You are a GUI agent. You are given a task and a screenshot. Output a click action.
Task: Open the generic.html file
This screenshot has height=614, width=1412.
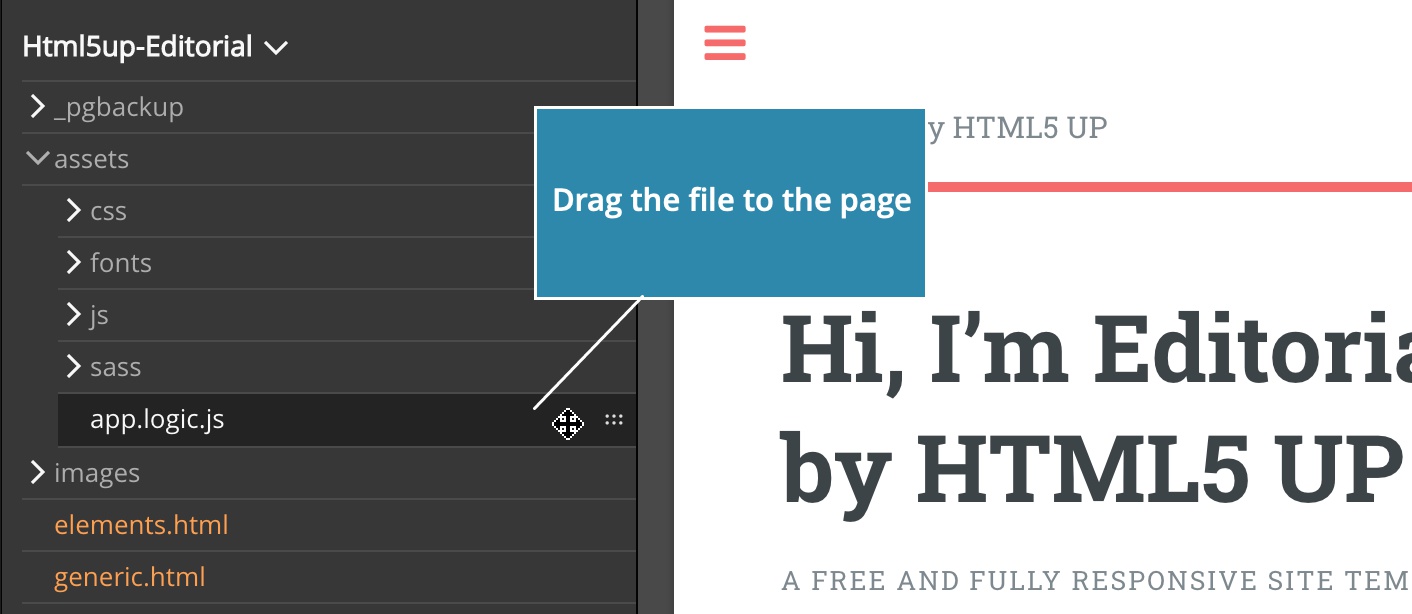click(x=130, y=576)
